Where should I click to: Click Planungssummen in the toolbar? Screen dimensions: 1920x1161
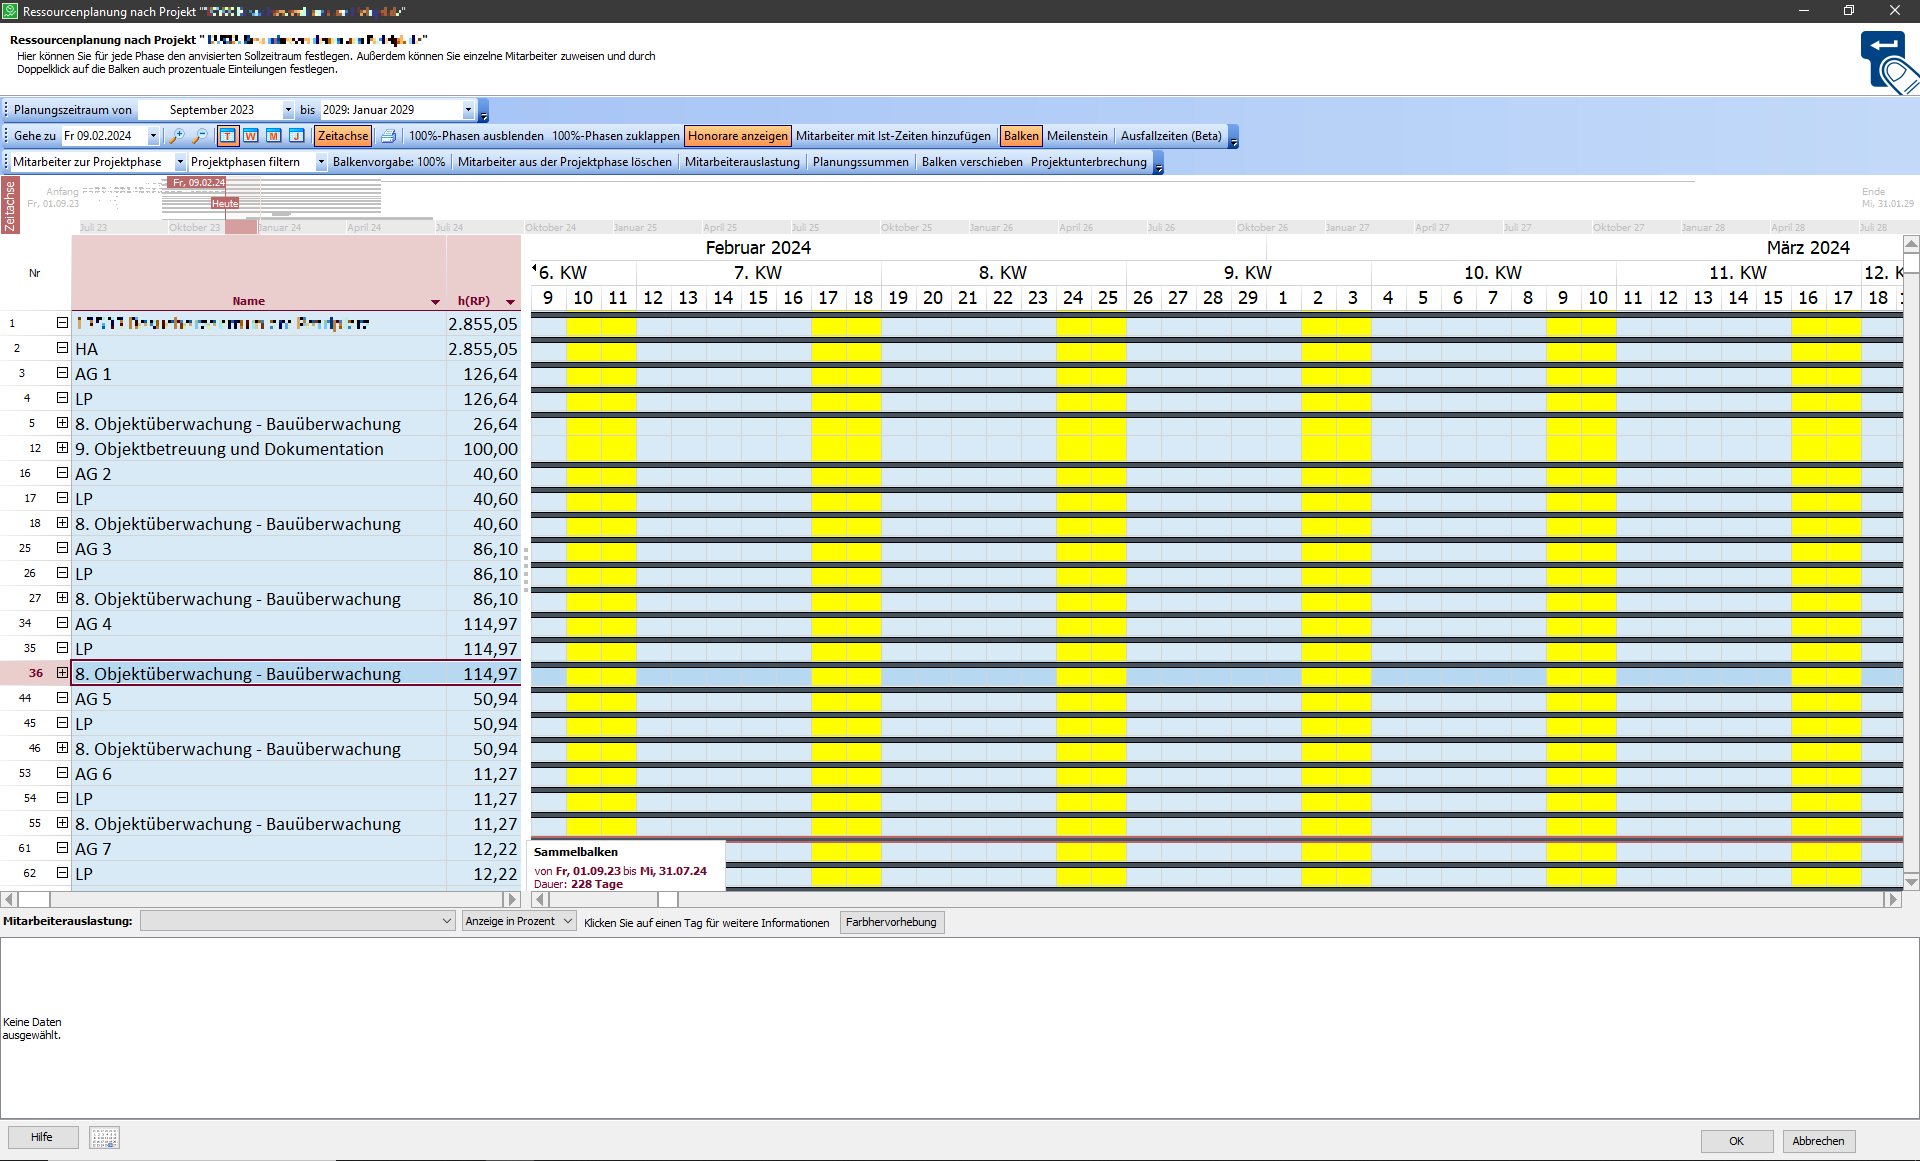pyautogui.click(x=860, y=162)
